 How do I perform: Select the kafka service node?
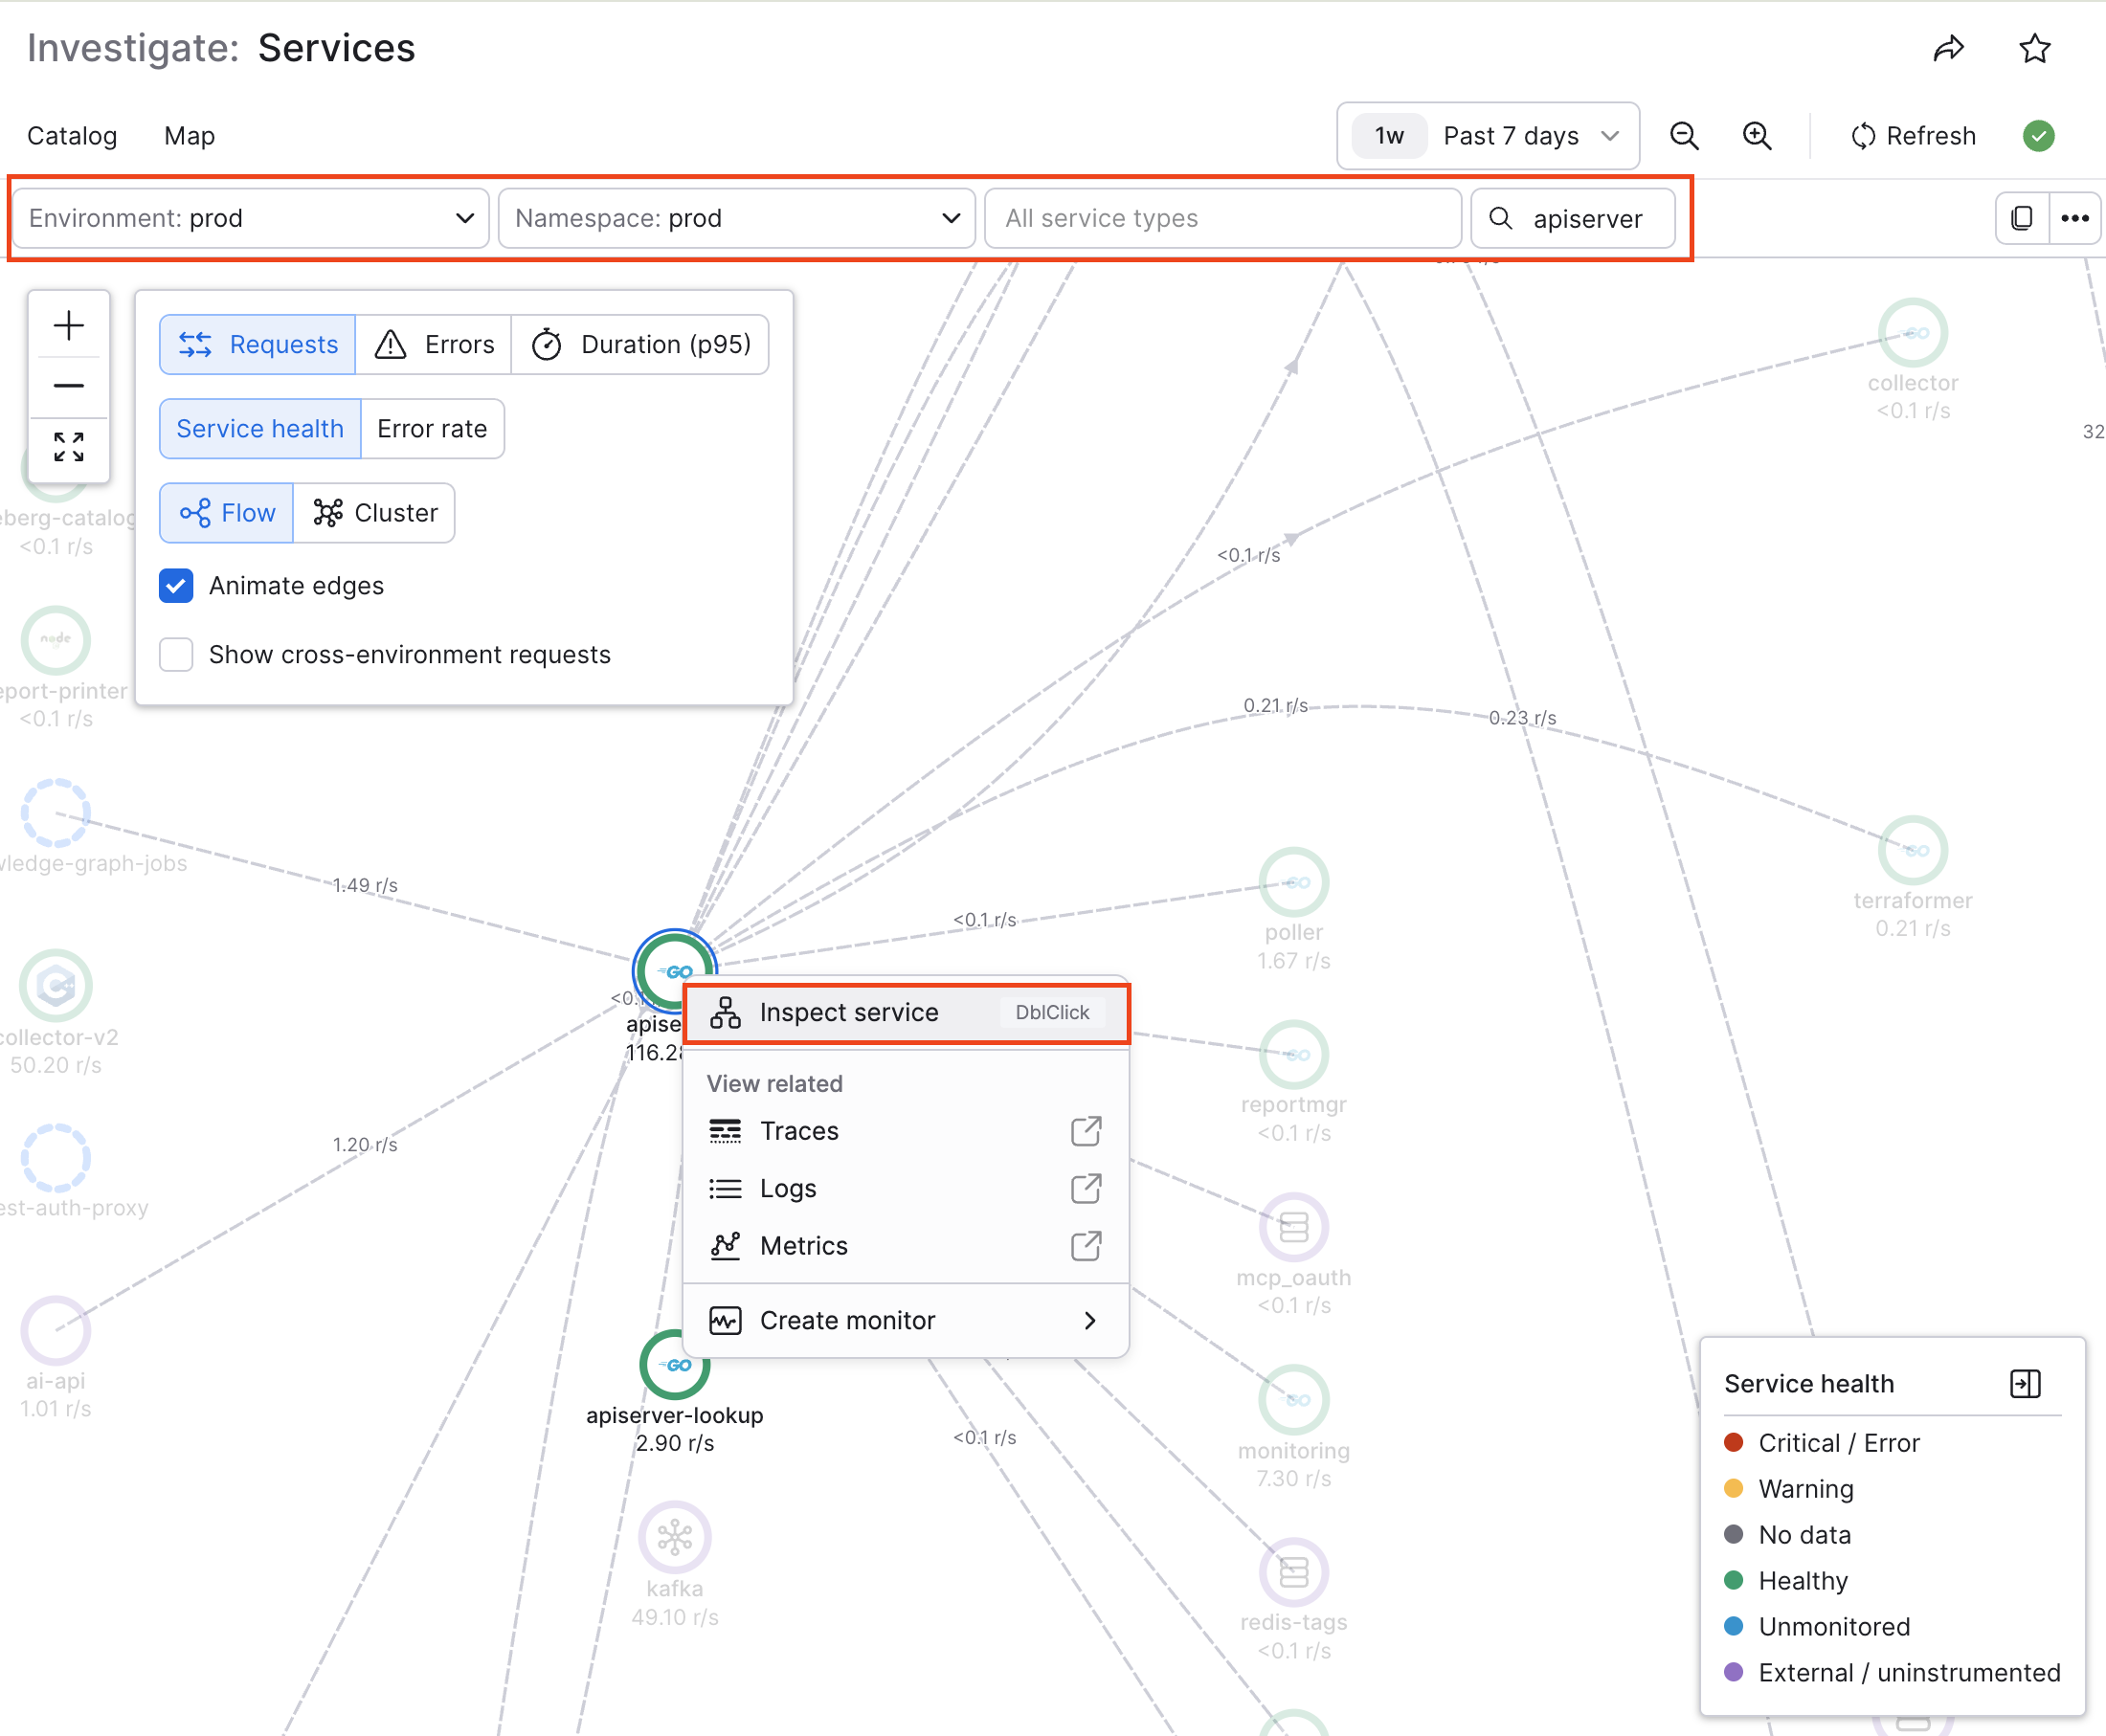(x=675, y=1537)
